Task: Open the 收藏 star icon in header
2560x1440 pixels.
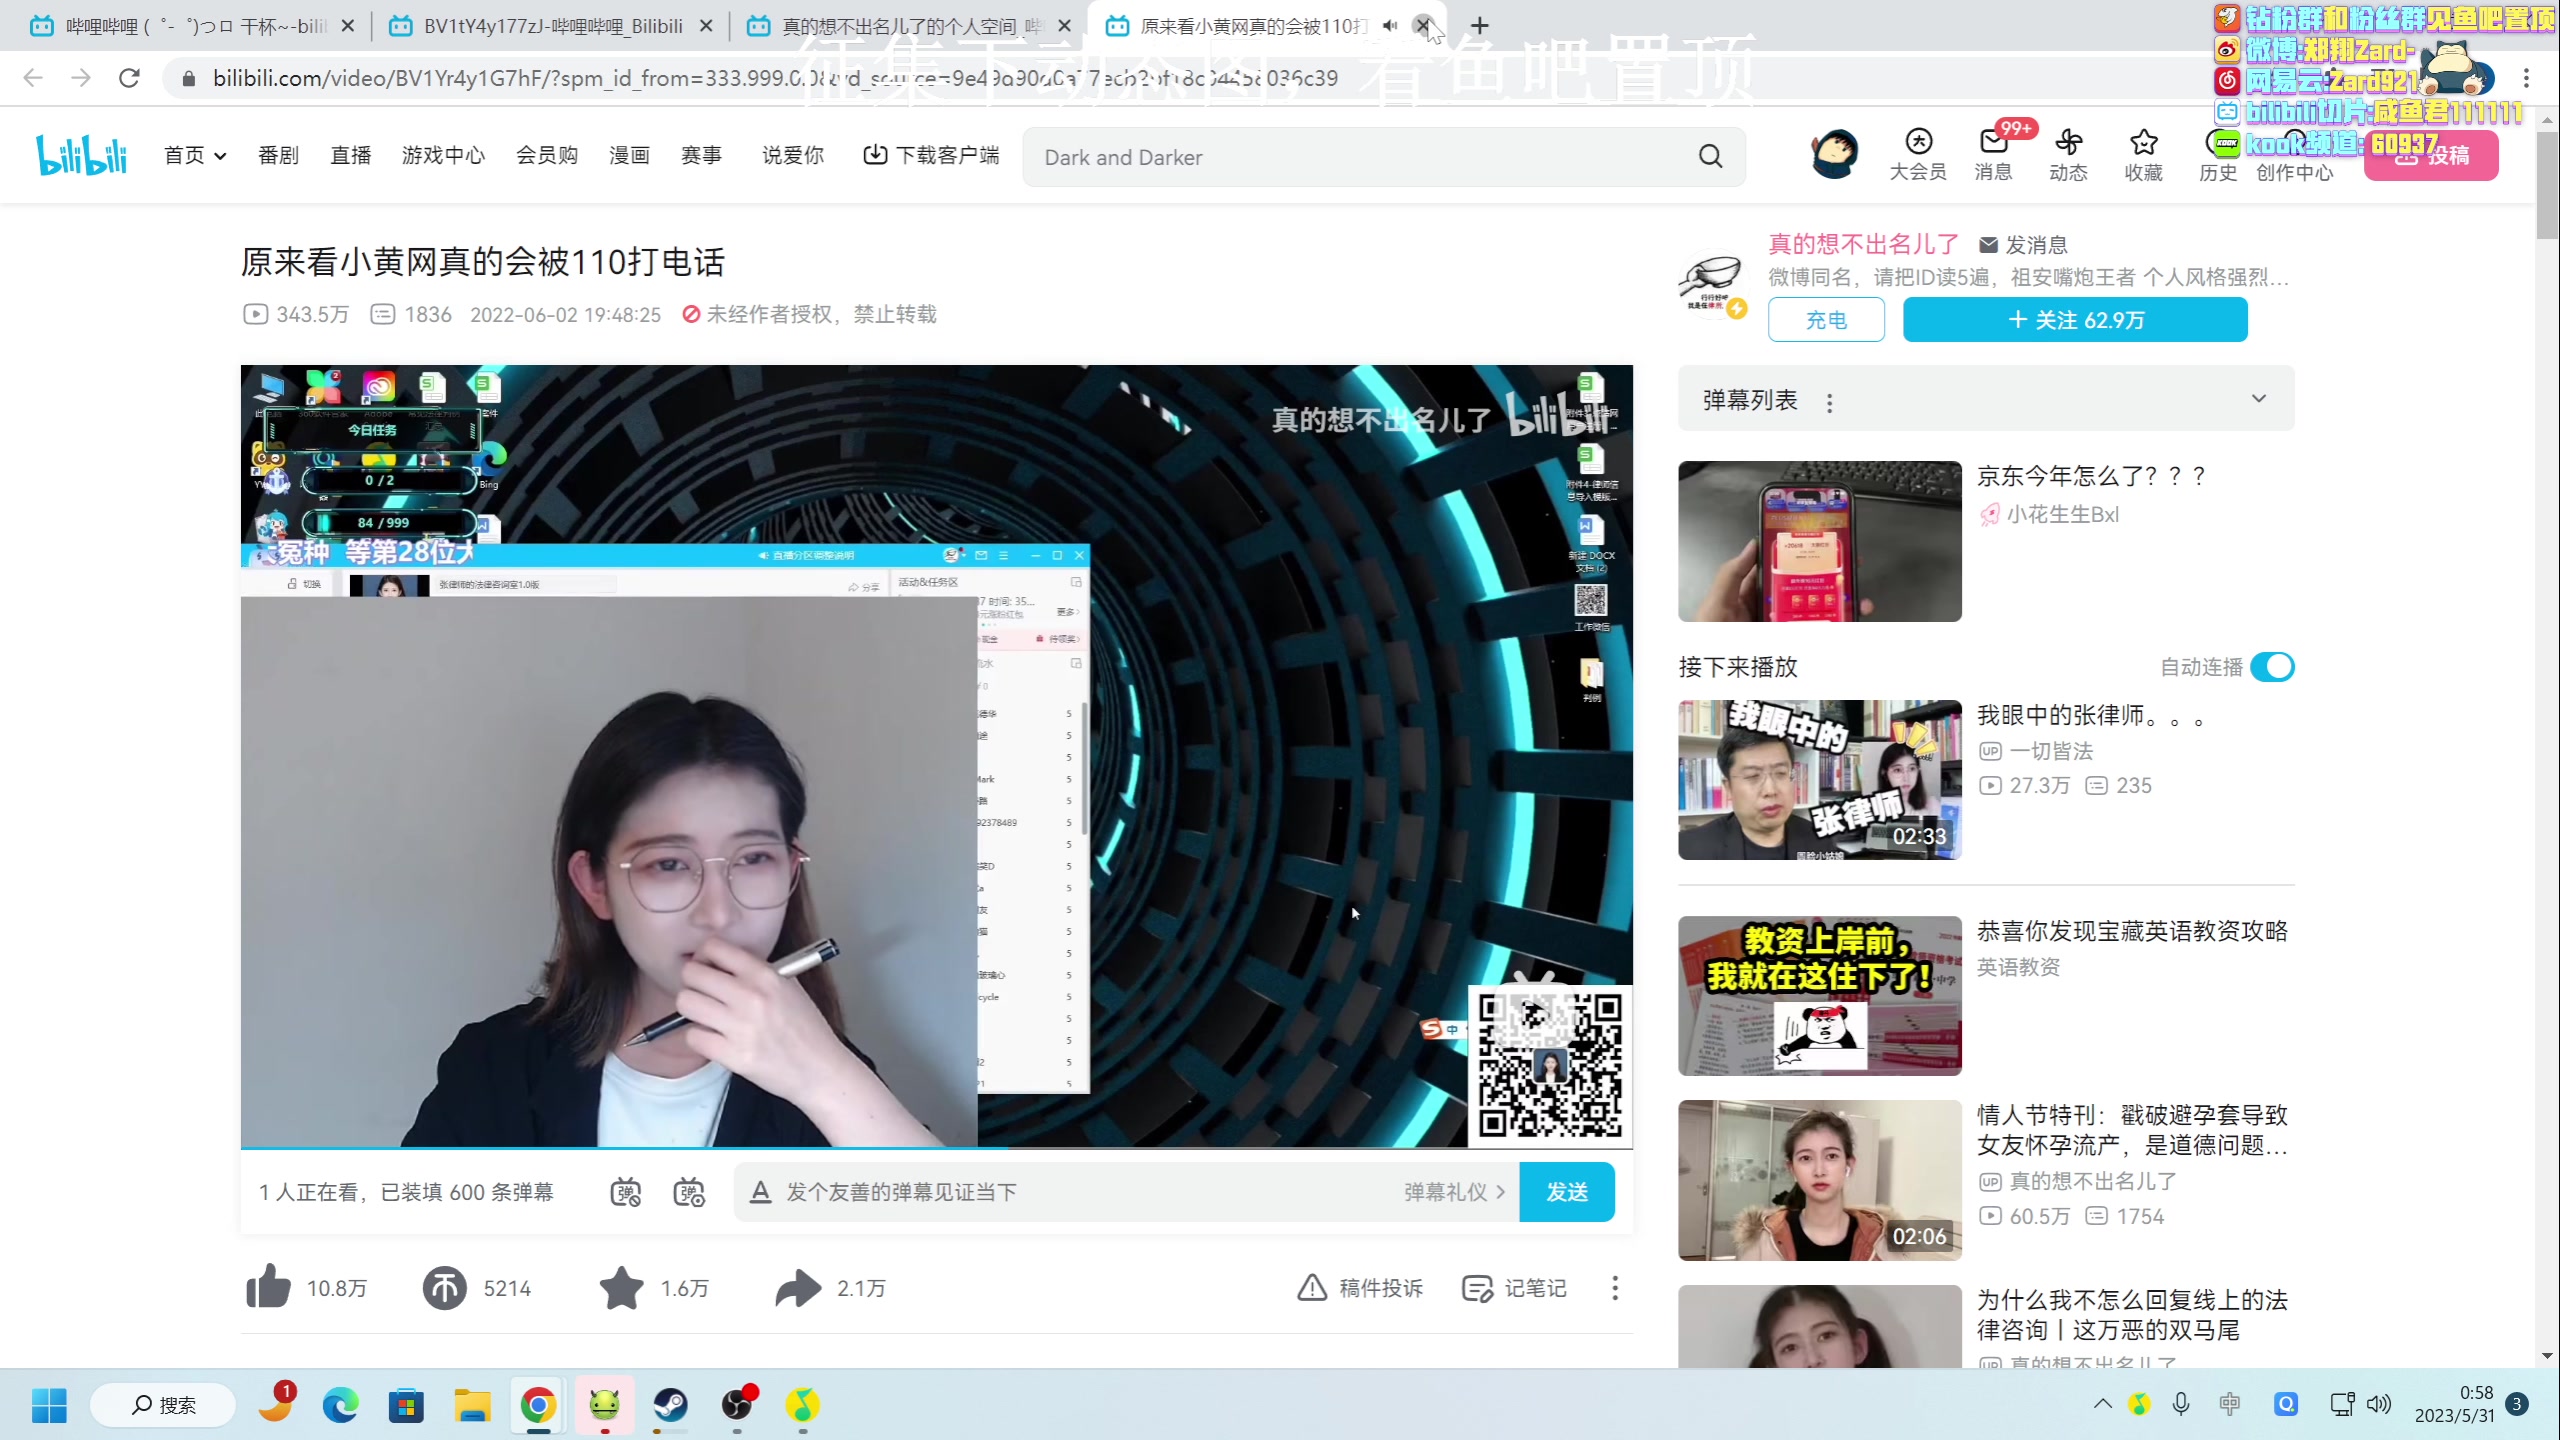Action: [2142, 143]
